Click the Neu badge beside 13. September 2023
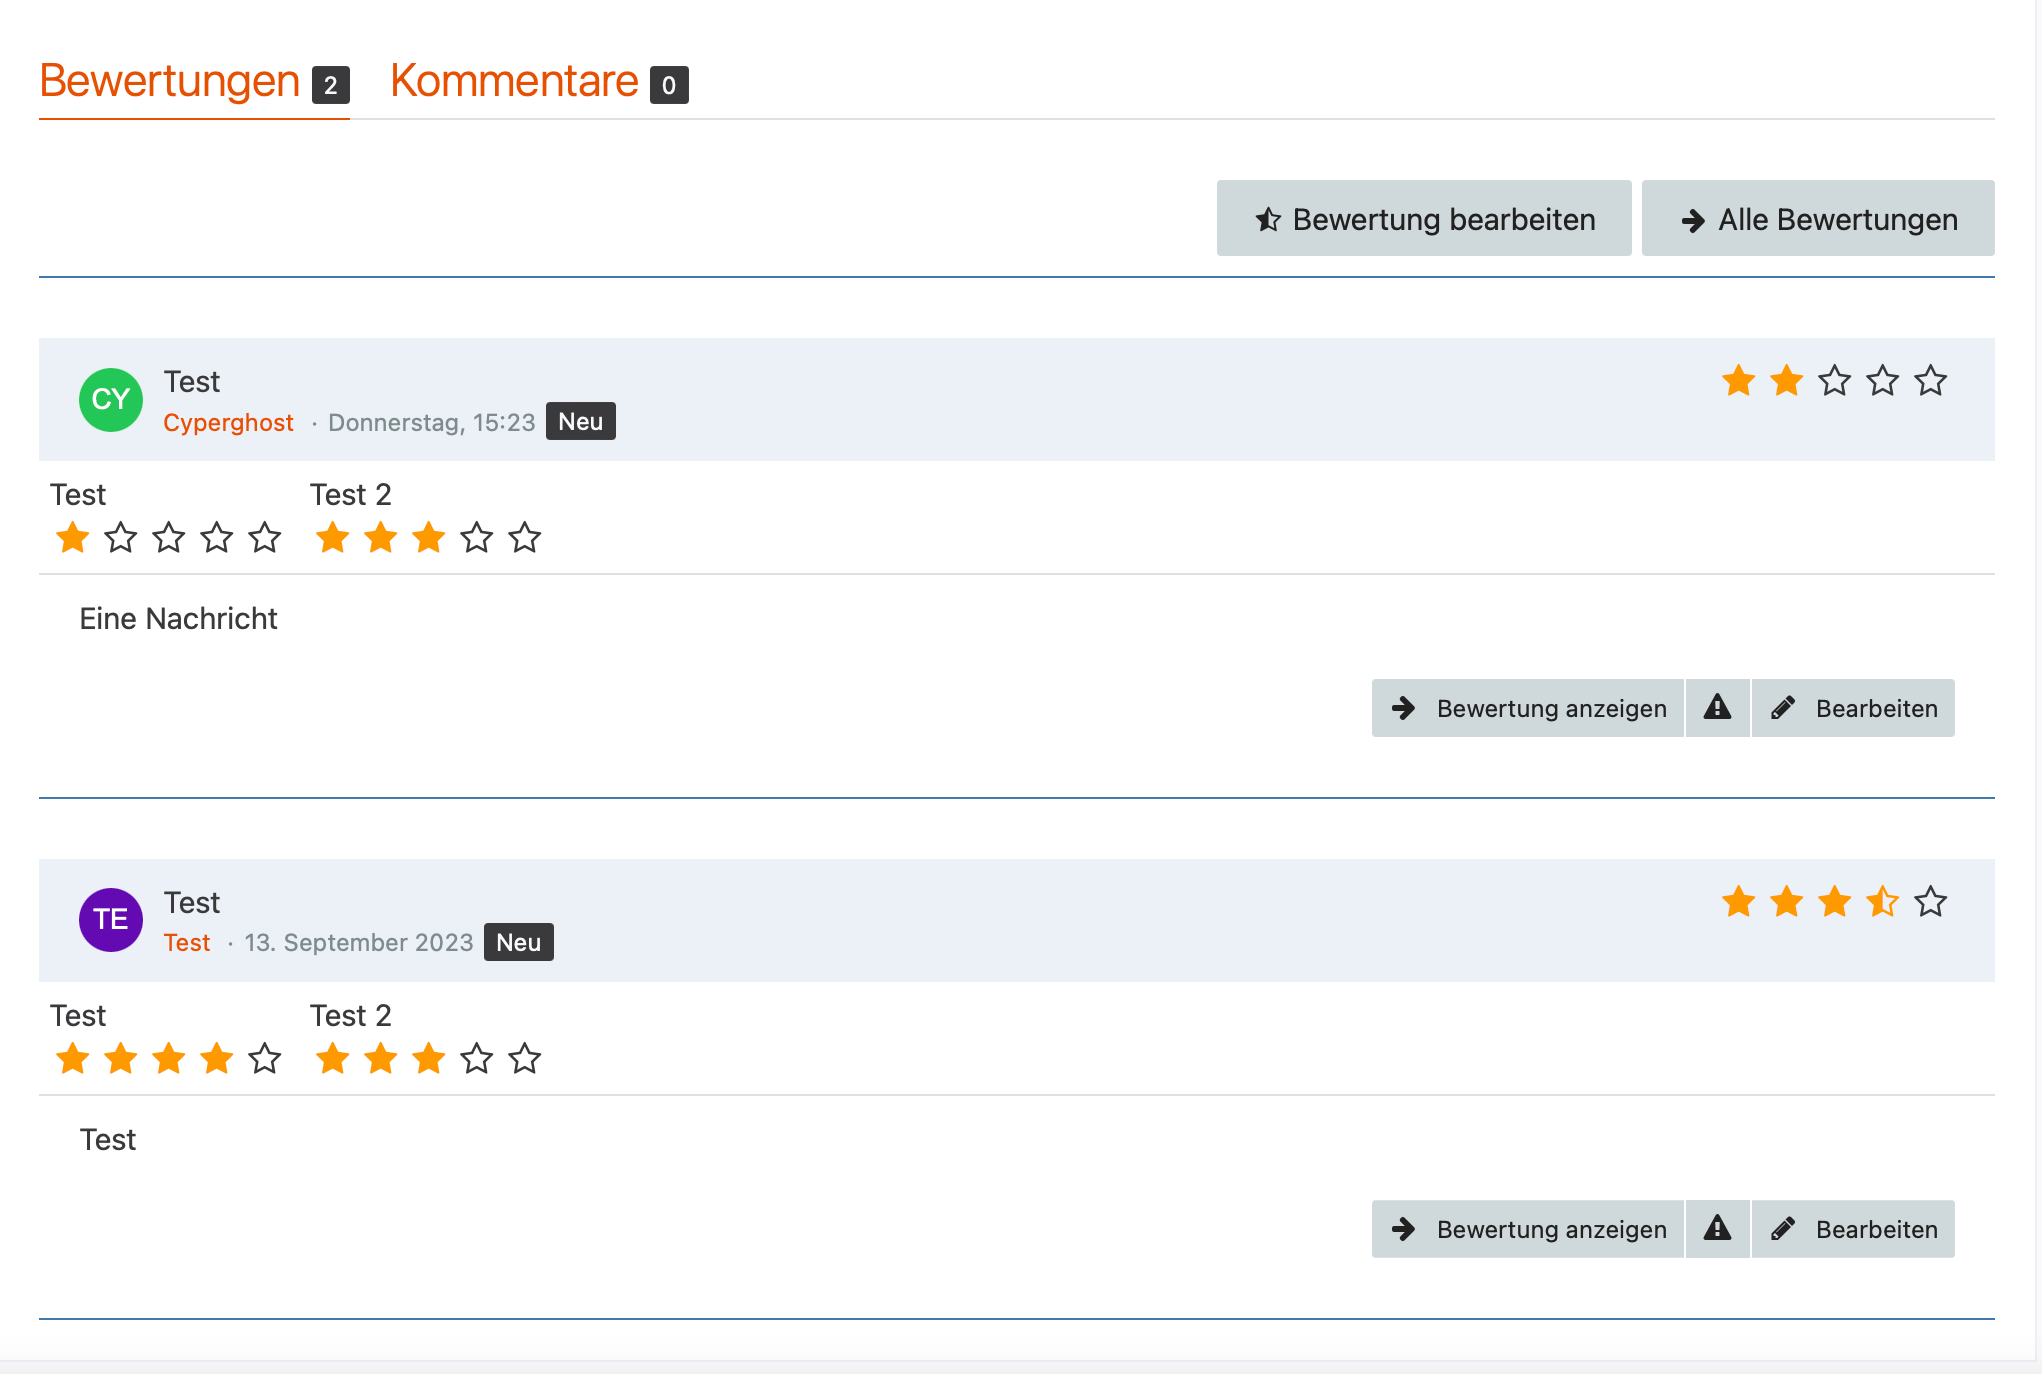Image resolution: width=2042 pixels, height=1374 pixels. [518, 943]
